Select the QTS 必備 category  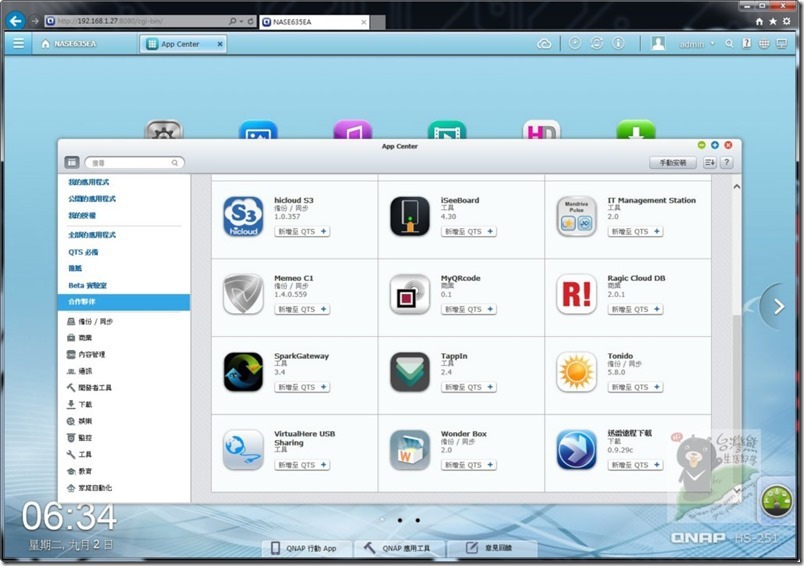click(x=83, y=252)
